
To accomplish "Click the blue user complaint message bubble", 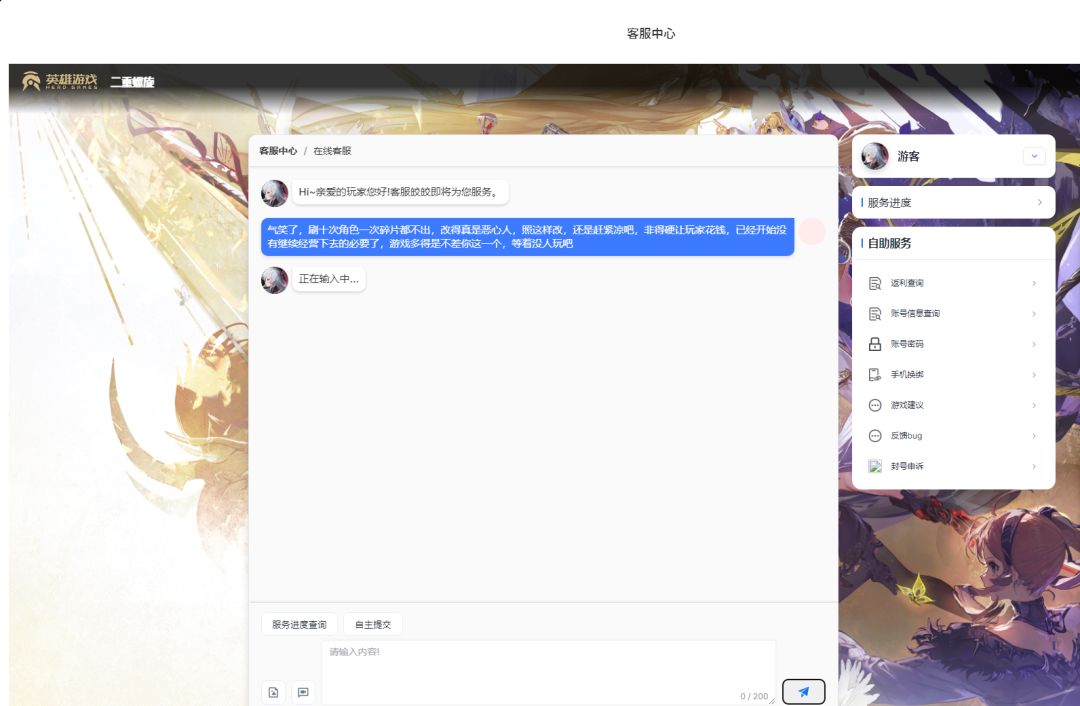I will tap(528, 237).
